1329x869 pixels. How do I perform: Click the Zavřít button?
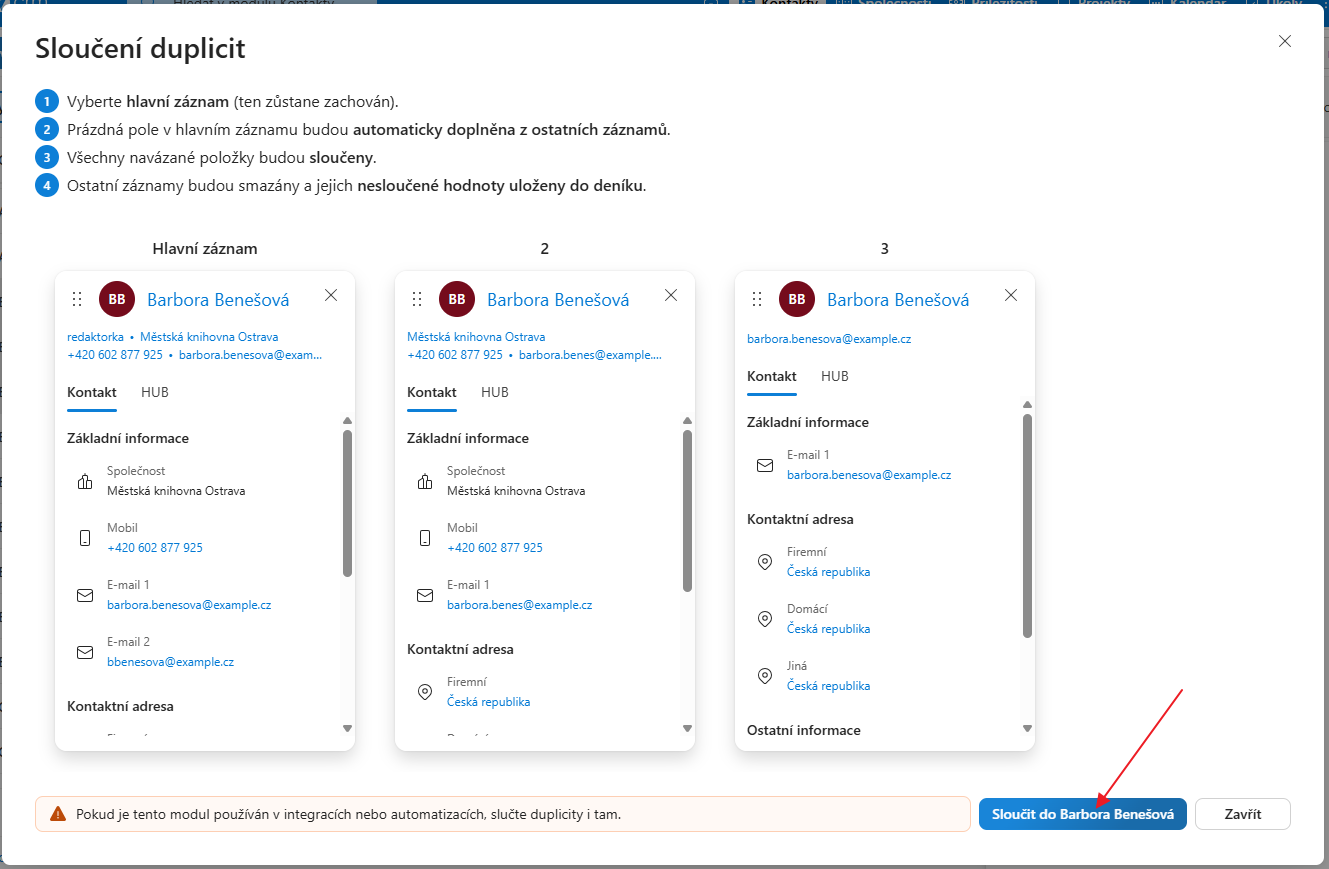(1243, 814)
